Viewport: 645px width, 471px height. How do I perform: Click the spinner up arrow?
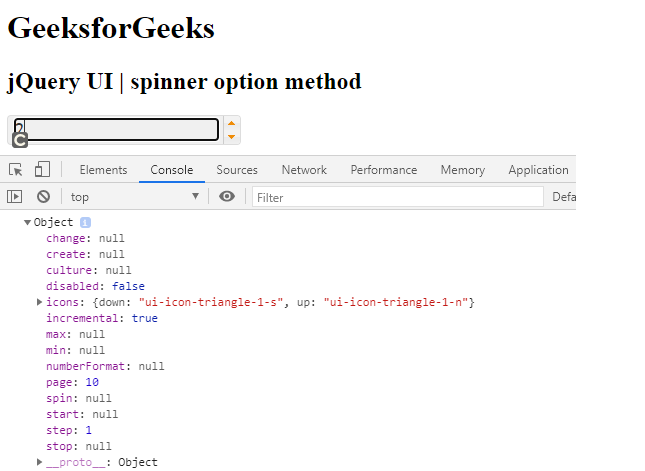(x=232, y=123)
